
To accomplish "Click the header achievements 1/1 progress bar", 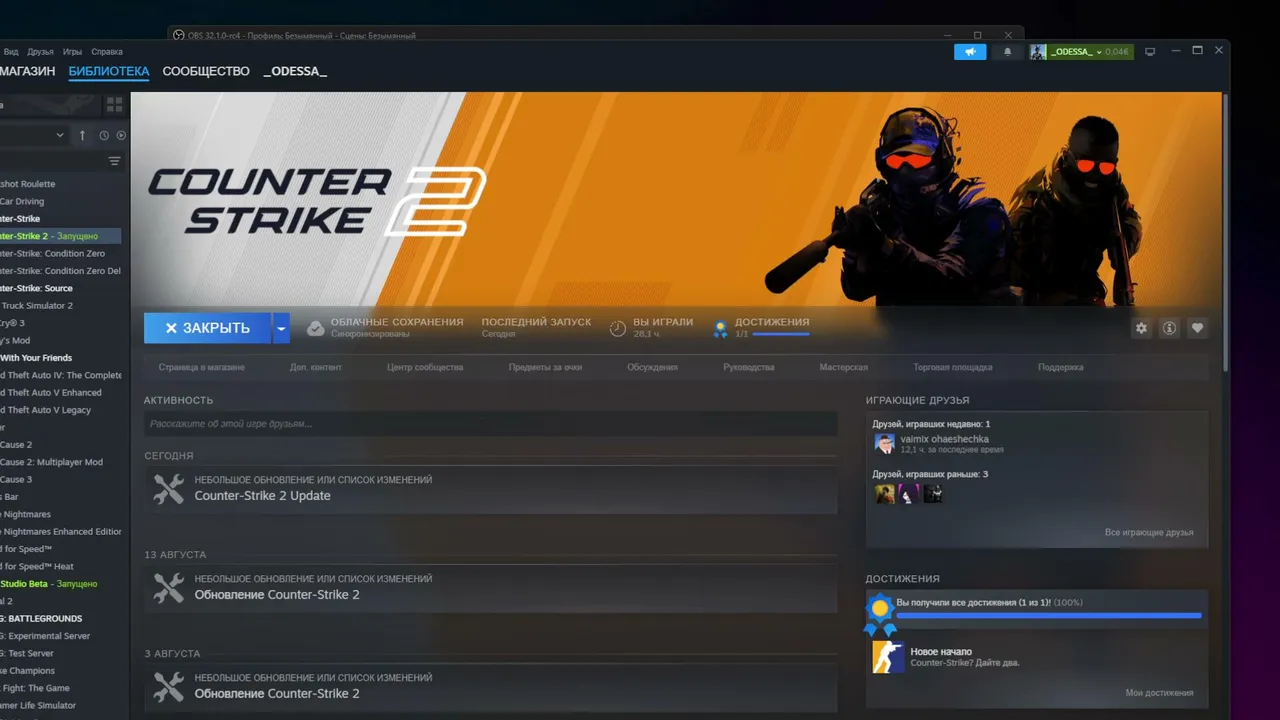I will 781,334.
